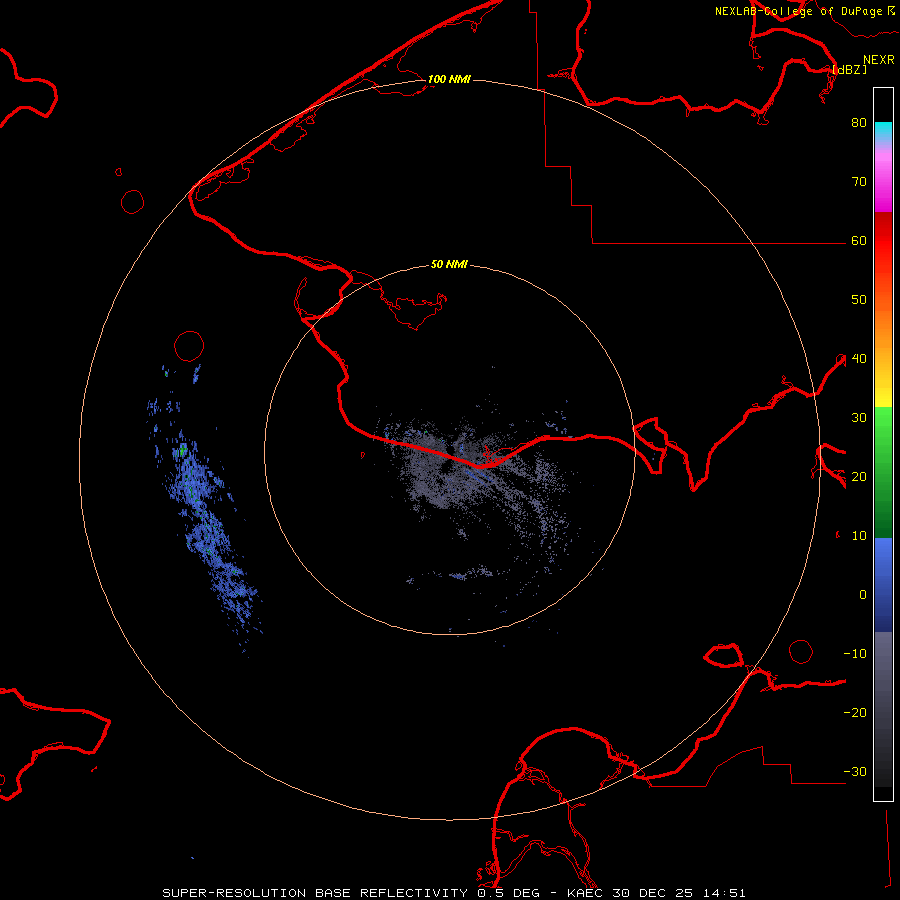Viewport: 900px width, 900px height.
Task: Click the -30 value on the dBZ scale
Action: pyautogui.click(x=855, y=771)
